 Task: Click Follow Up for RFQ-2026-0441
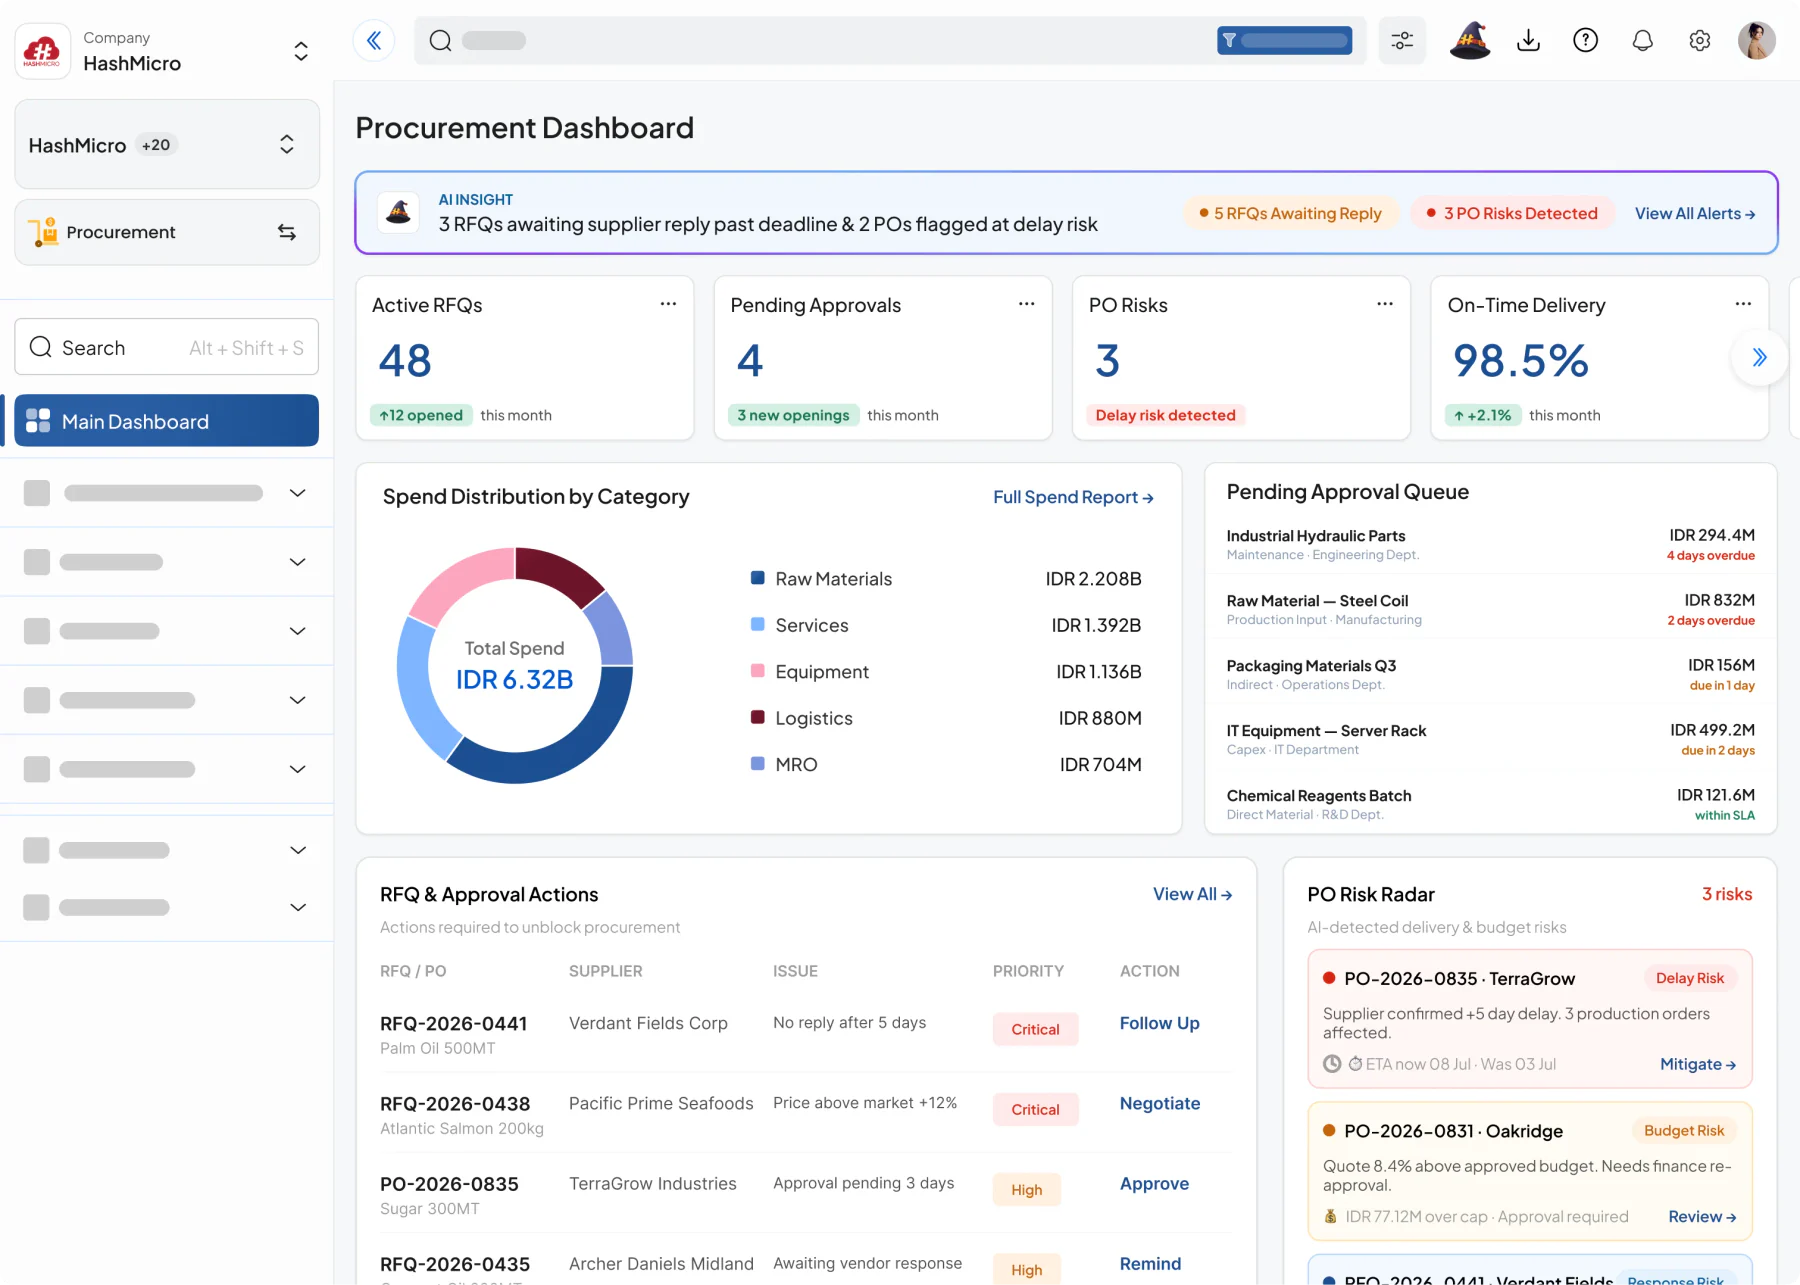[1159, 1023]
